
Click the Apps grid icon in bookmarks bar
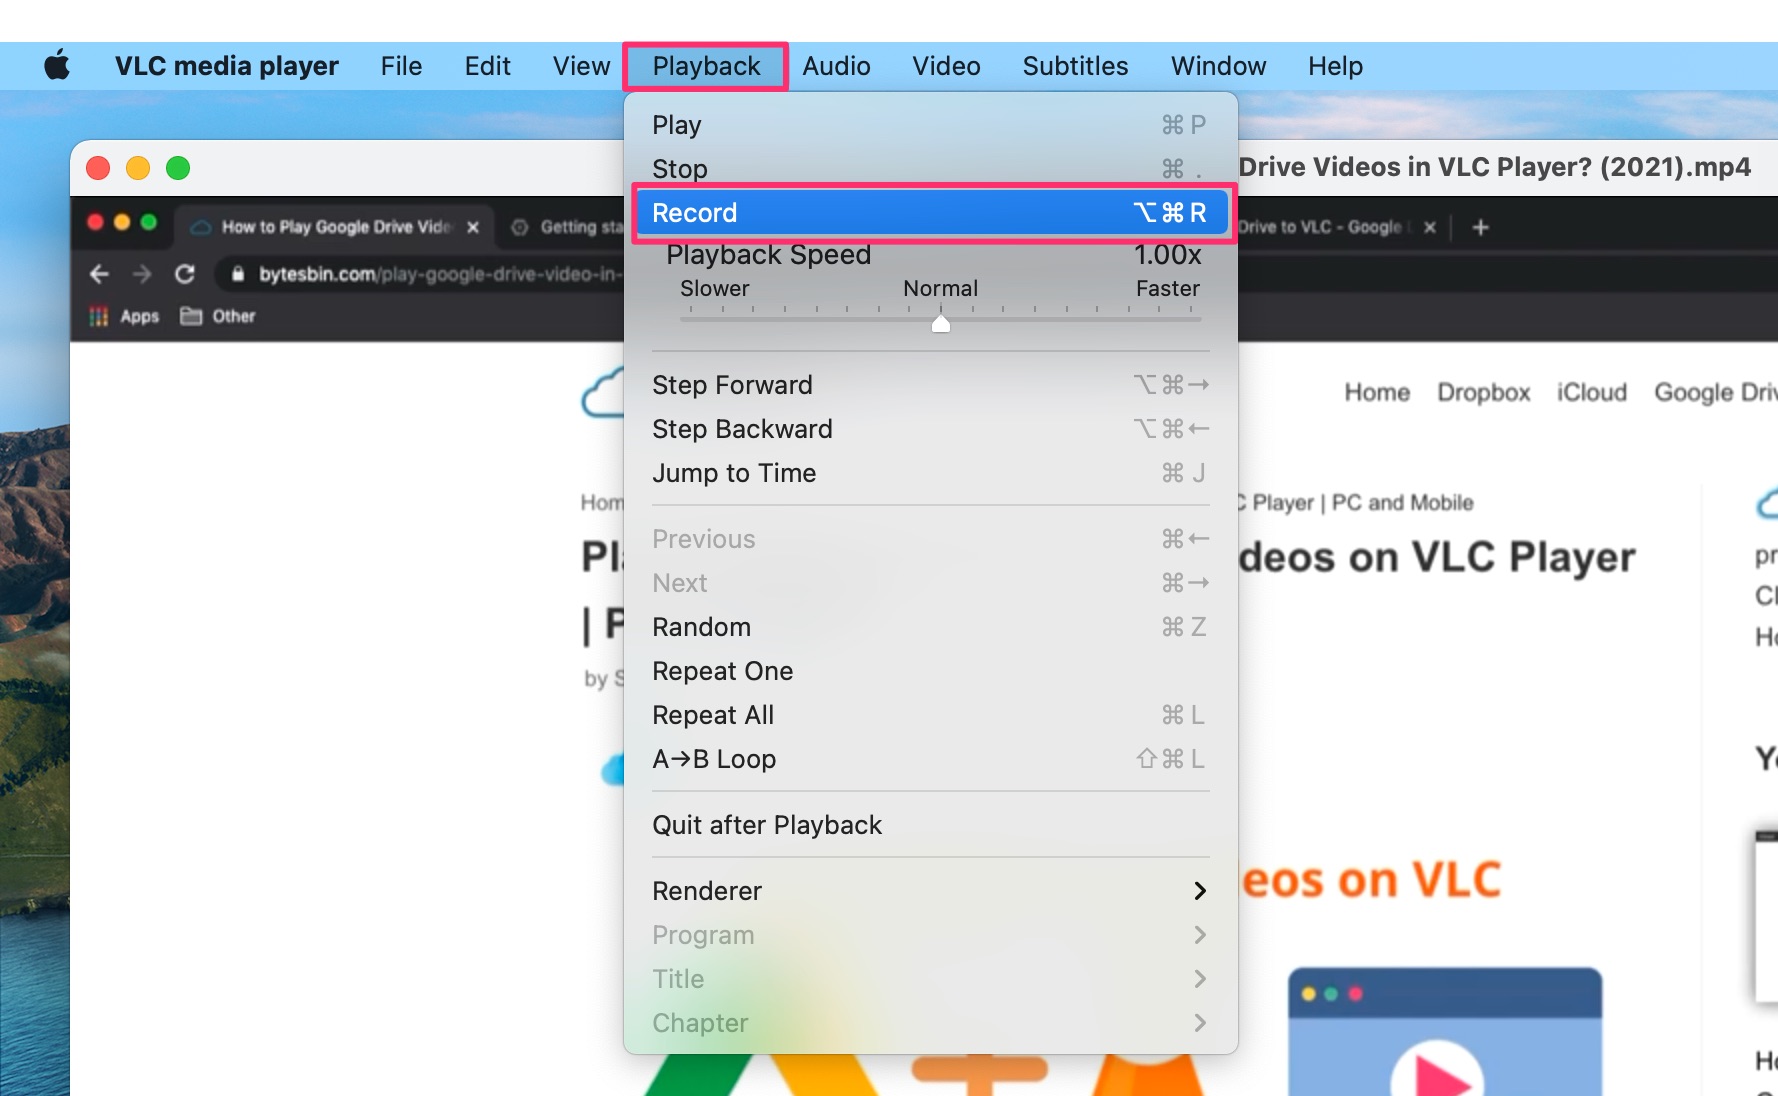coord(98,317)
